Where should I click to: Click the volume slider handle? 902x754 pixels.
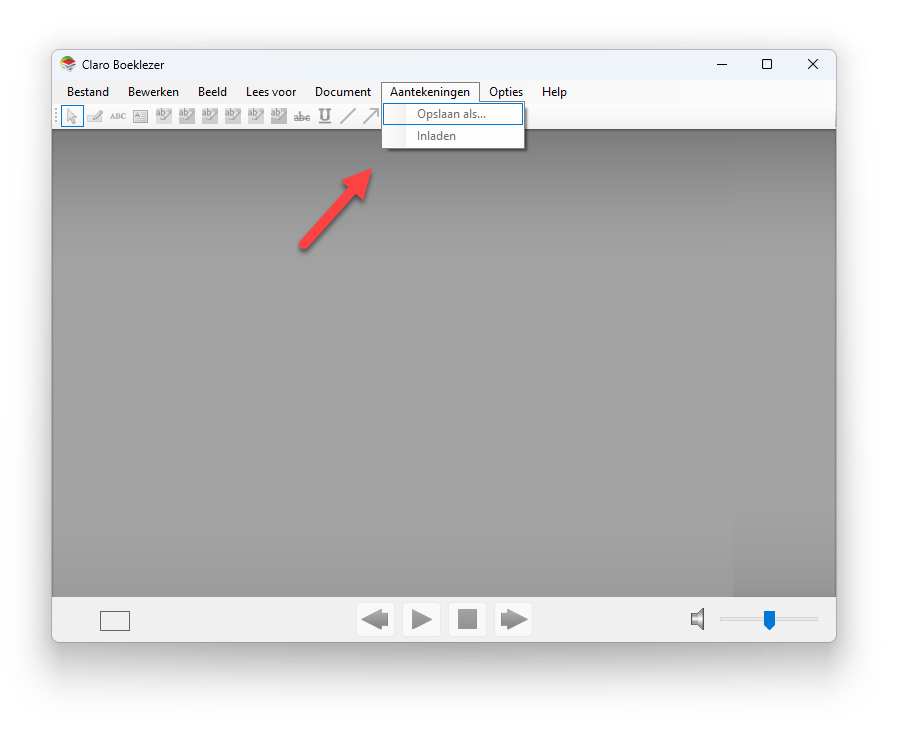(x=769, y=620)
